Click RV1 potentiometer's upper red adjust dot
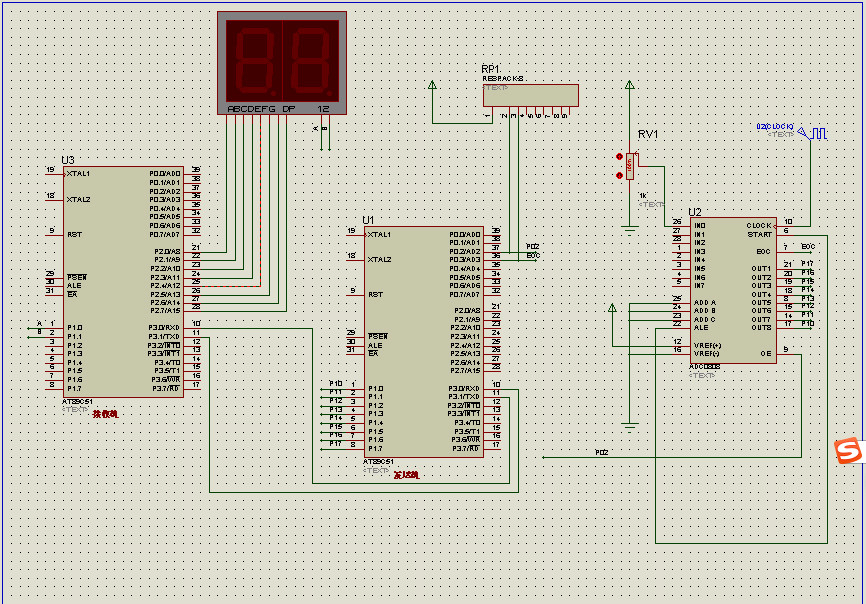The height and width of the screenshot is (604, 866). 619,157
